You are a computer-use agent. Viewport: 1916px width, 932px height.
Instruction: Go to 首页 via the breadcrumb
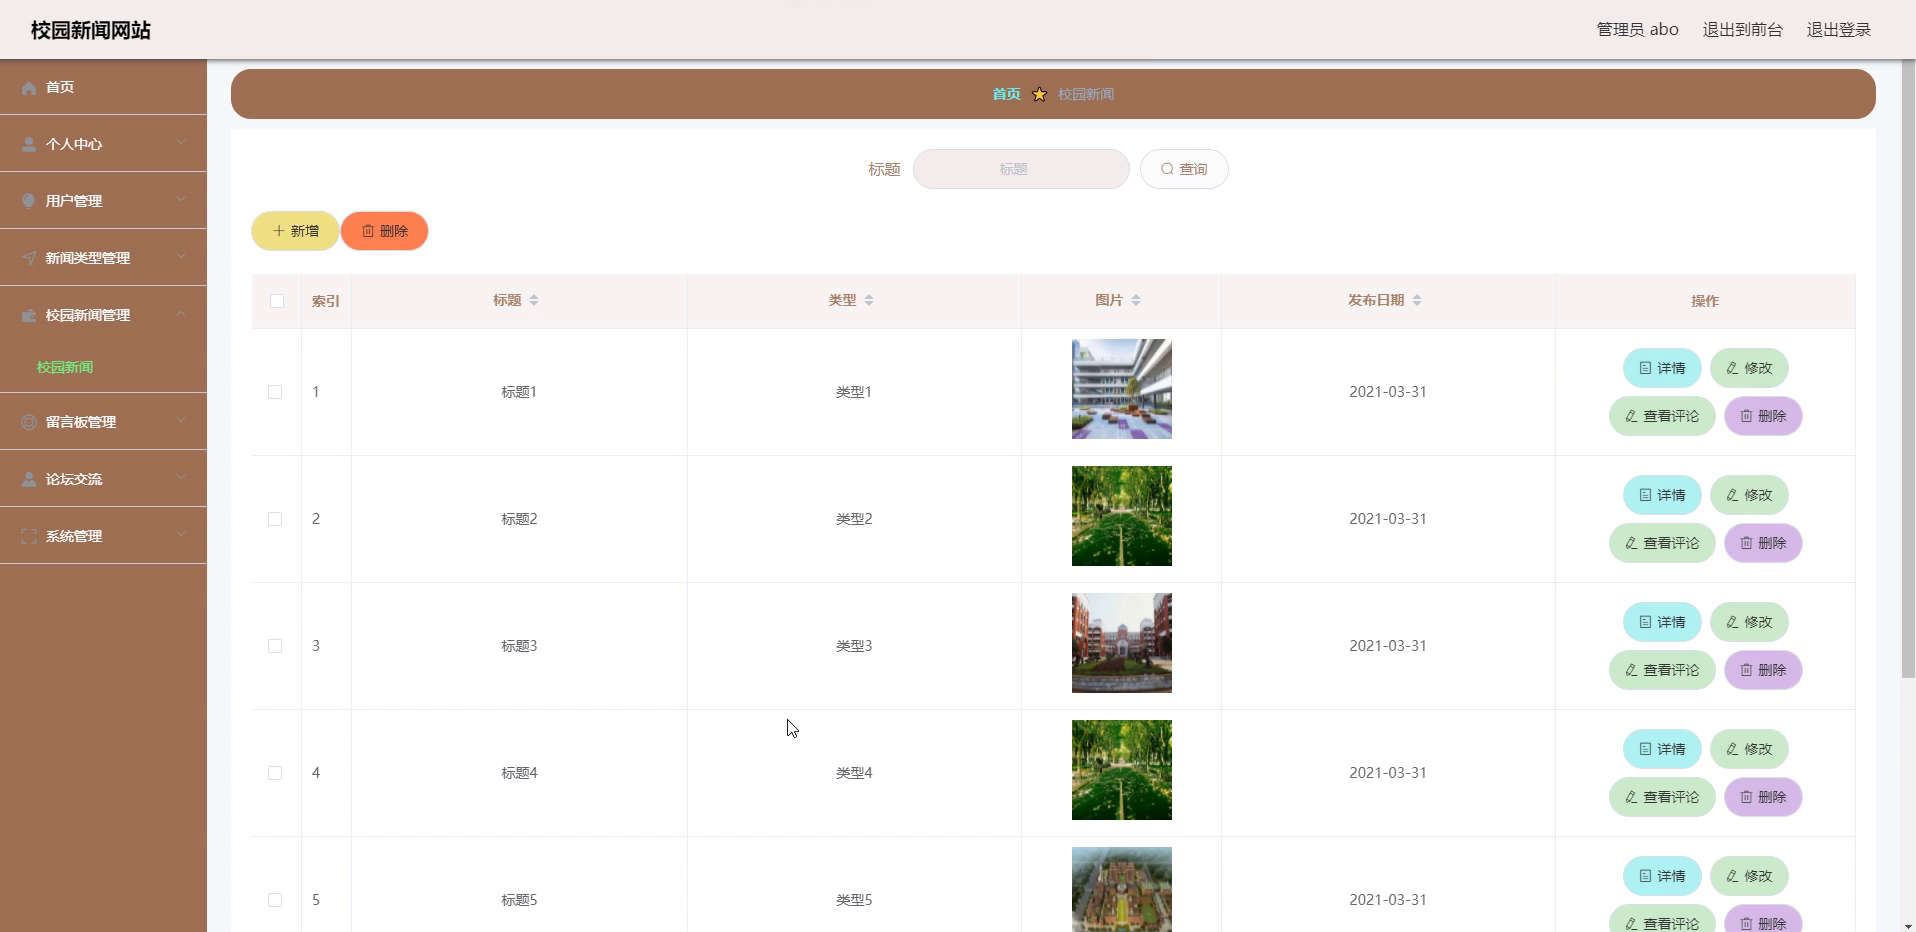tap(1006, 94)
